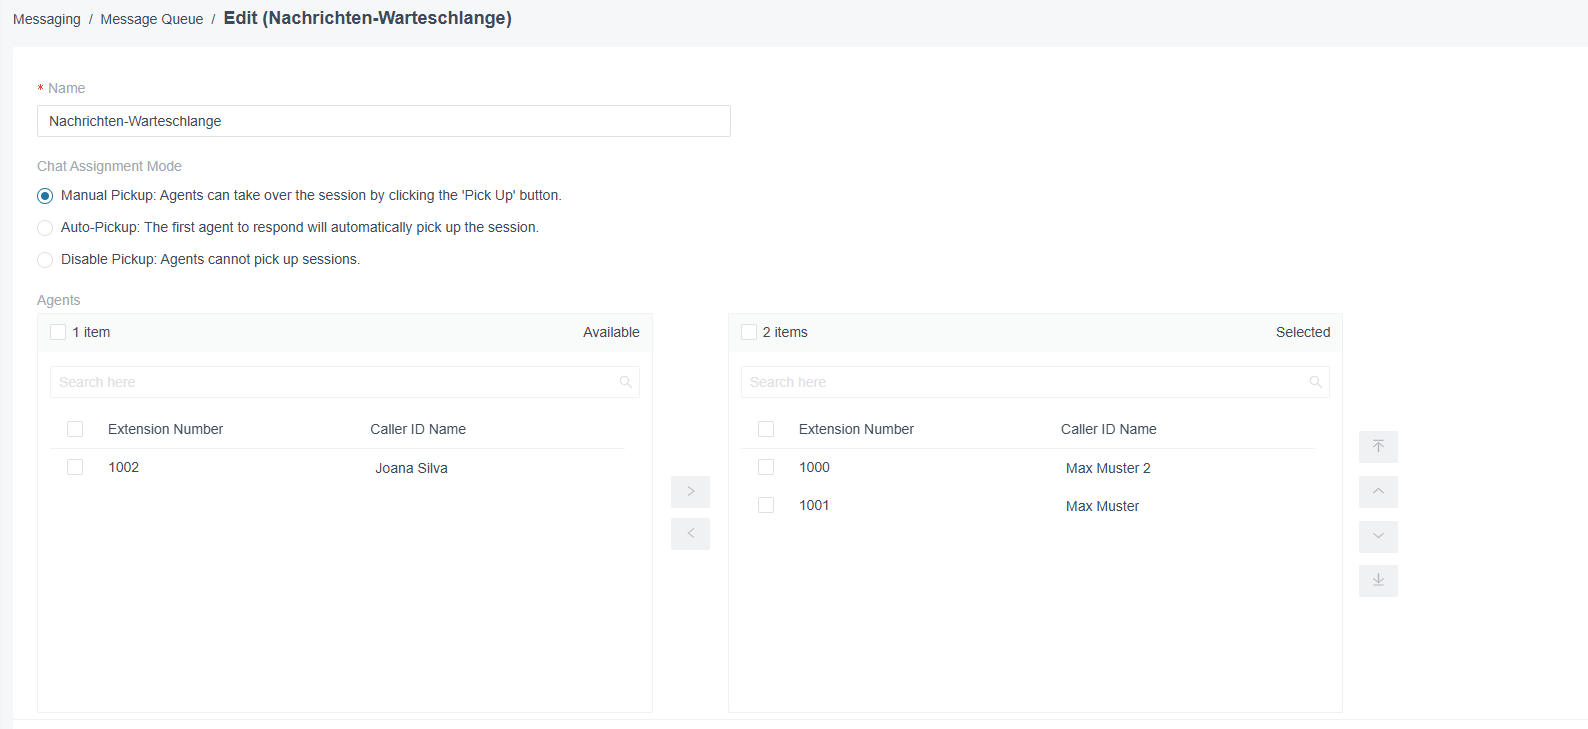This screenshot has width=1588, height=729.
Task: Click the 'Selected' panel title
Action: coord(1303,332)
